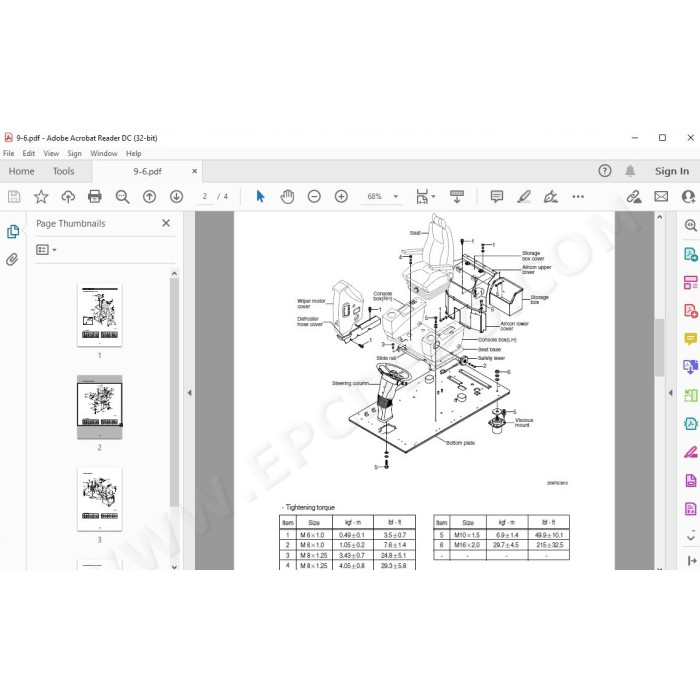Select page 2 thumbnail
This screenshot has width=700, height=700.
(100, 407)
